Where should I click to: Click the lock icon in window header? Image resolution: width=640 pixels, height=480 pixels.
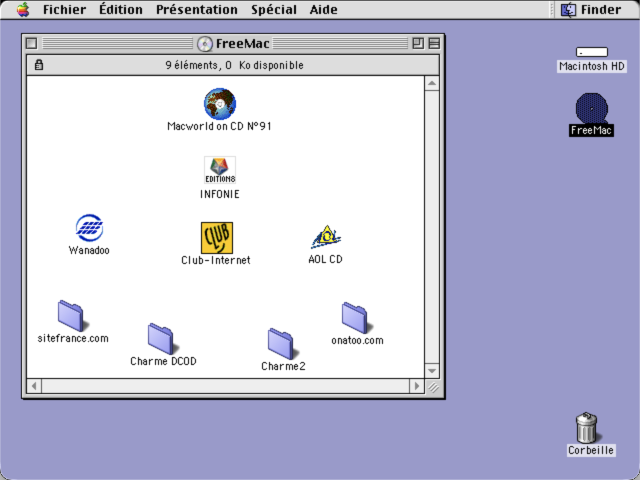[x=39, y=64]
